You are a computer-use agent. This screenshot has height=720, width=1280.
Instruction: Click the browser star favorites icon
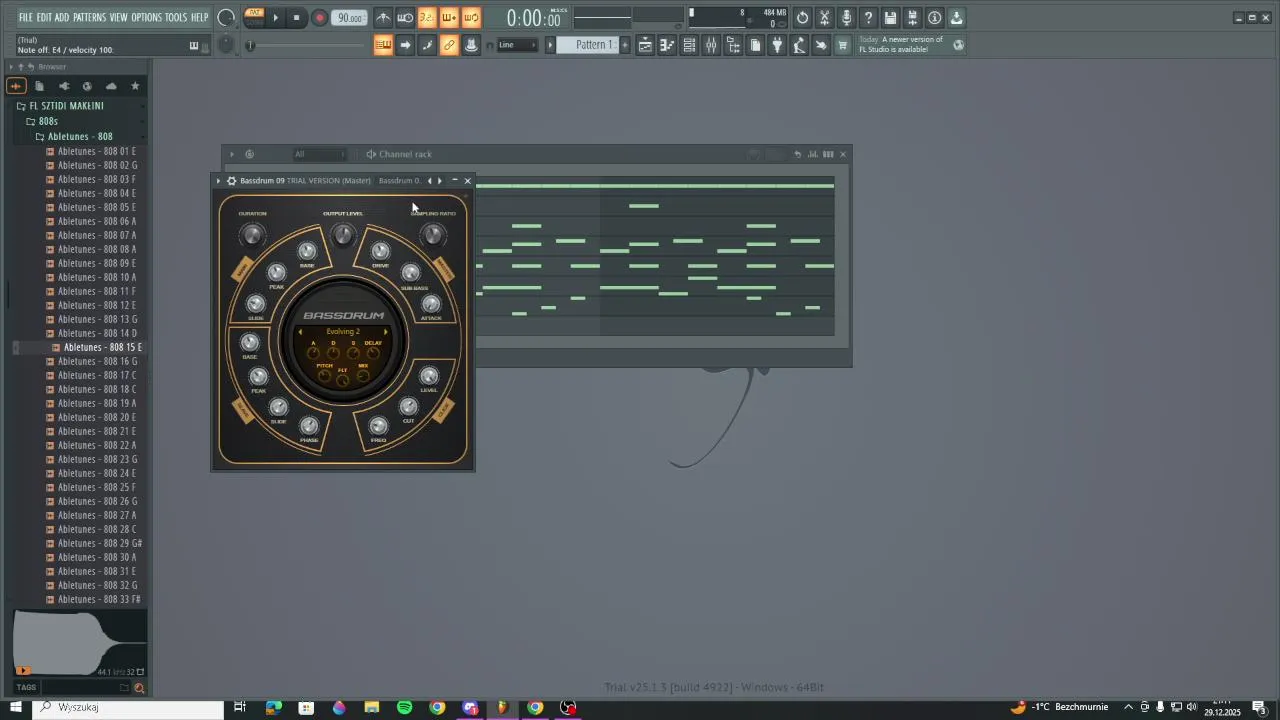tap(135, 86)
